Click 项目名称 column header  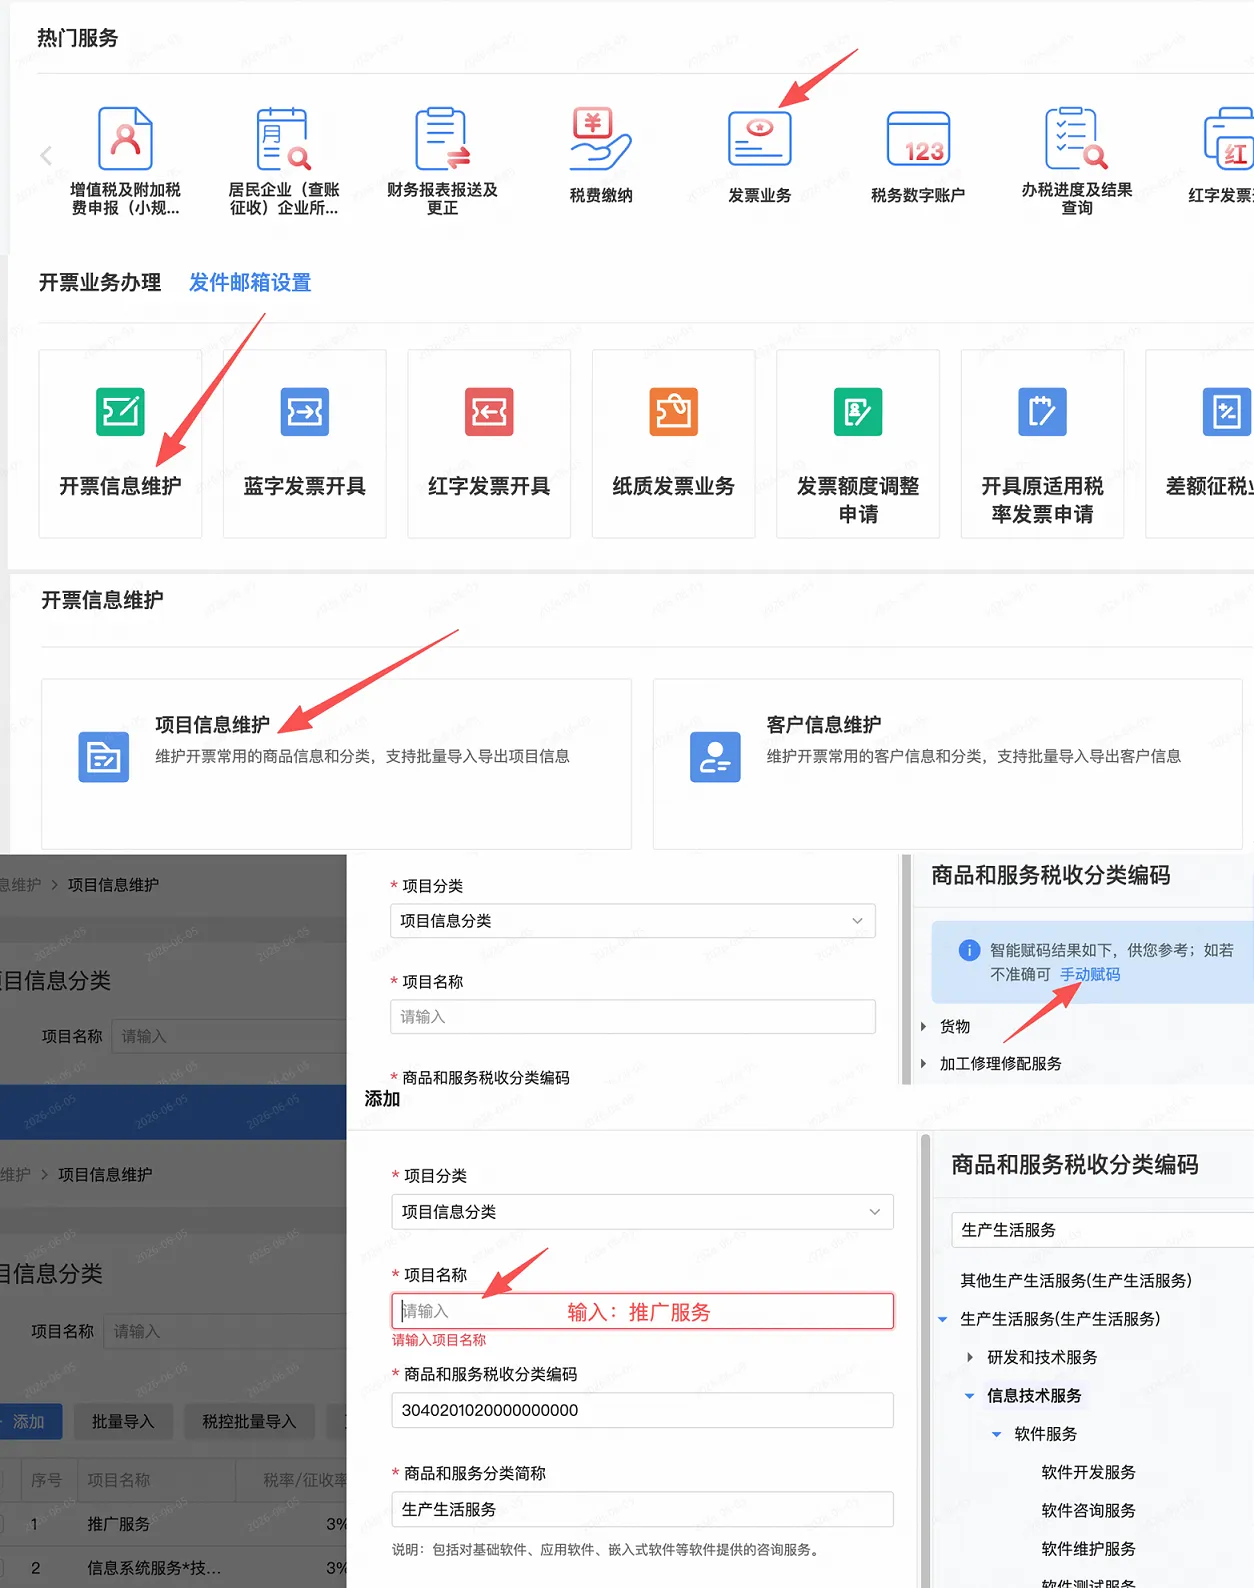pyautogui.click(x=118, y=1480)
